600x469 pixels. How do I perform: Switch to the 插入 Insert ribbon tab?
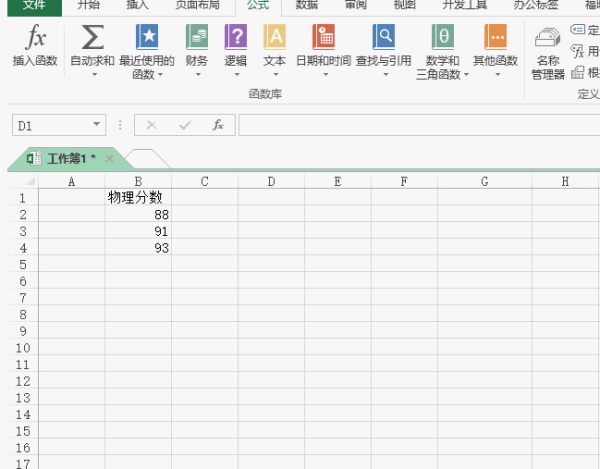click(137, 5)
